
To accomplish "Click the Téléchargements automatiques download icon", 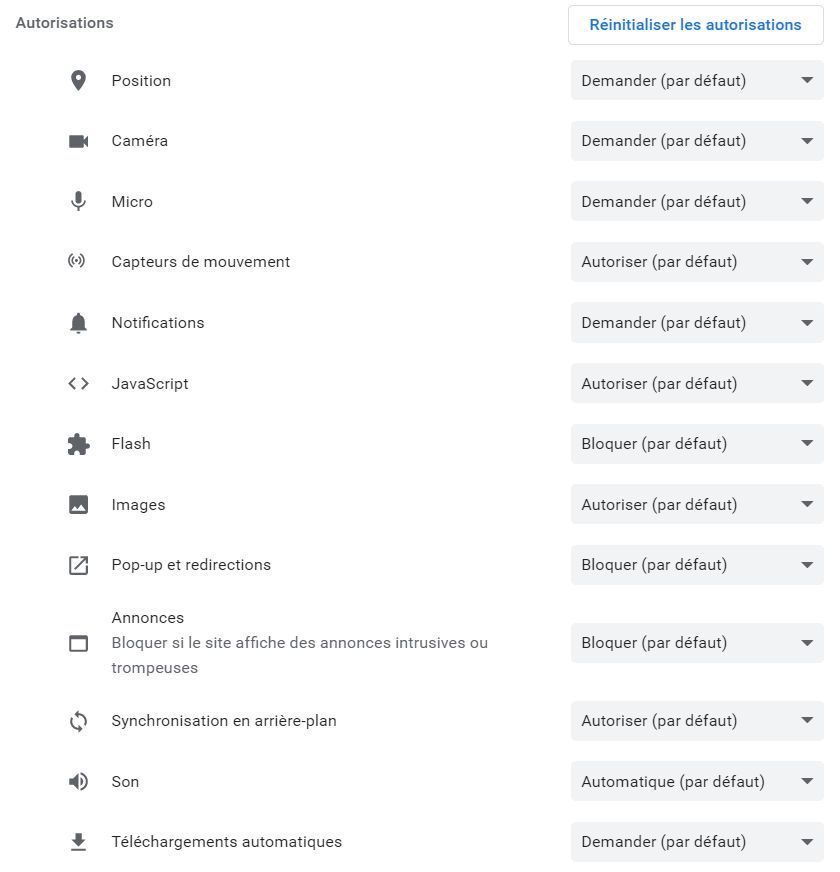I will [78, 842].
